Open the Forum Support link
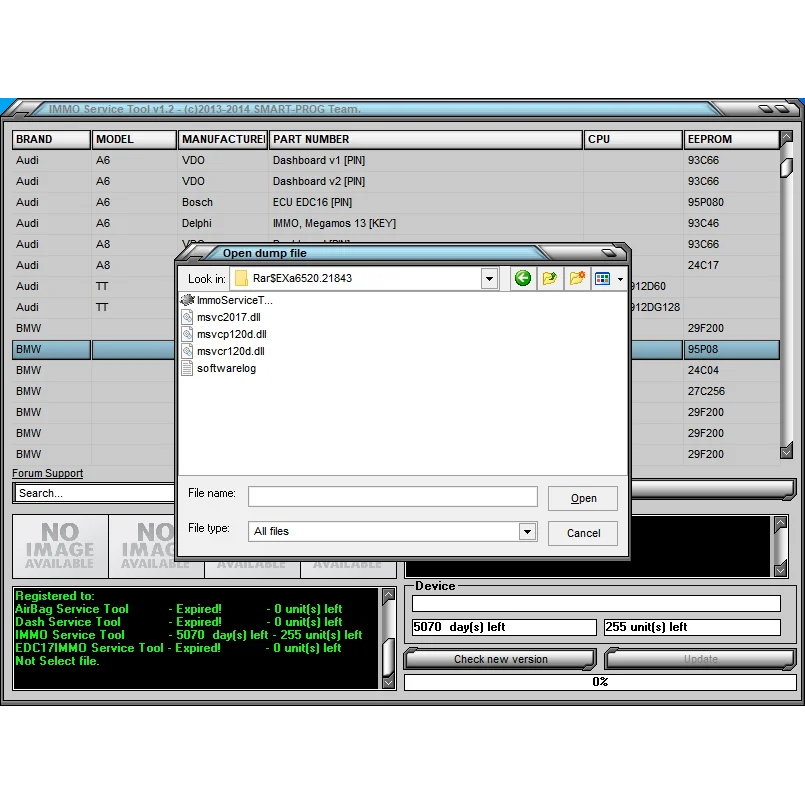The image size is (805, 805). pos(47,473)
